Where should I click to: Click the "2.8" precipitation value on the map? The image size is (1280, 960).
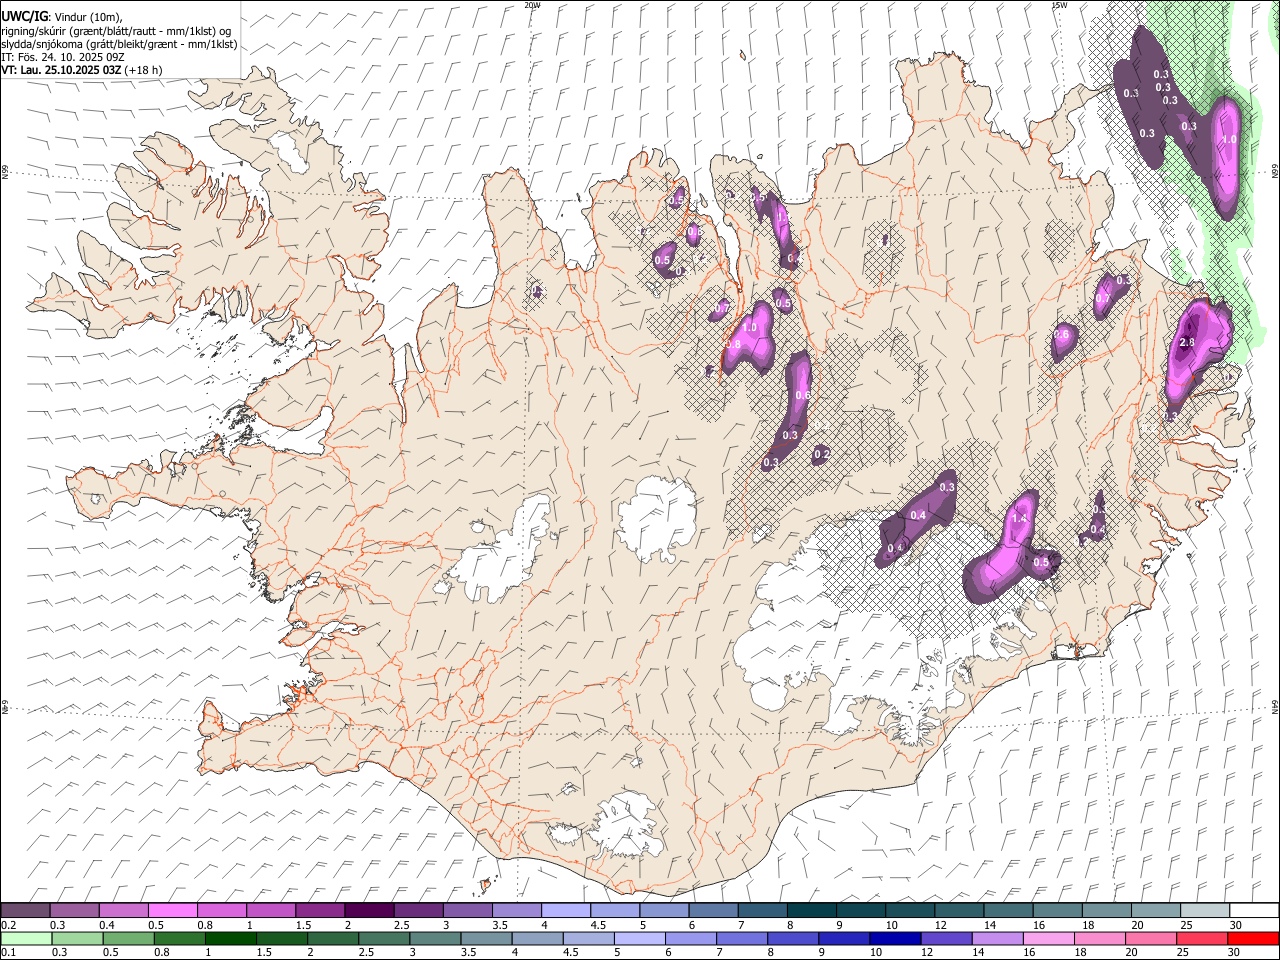click(1187, 342)
